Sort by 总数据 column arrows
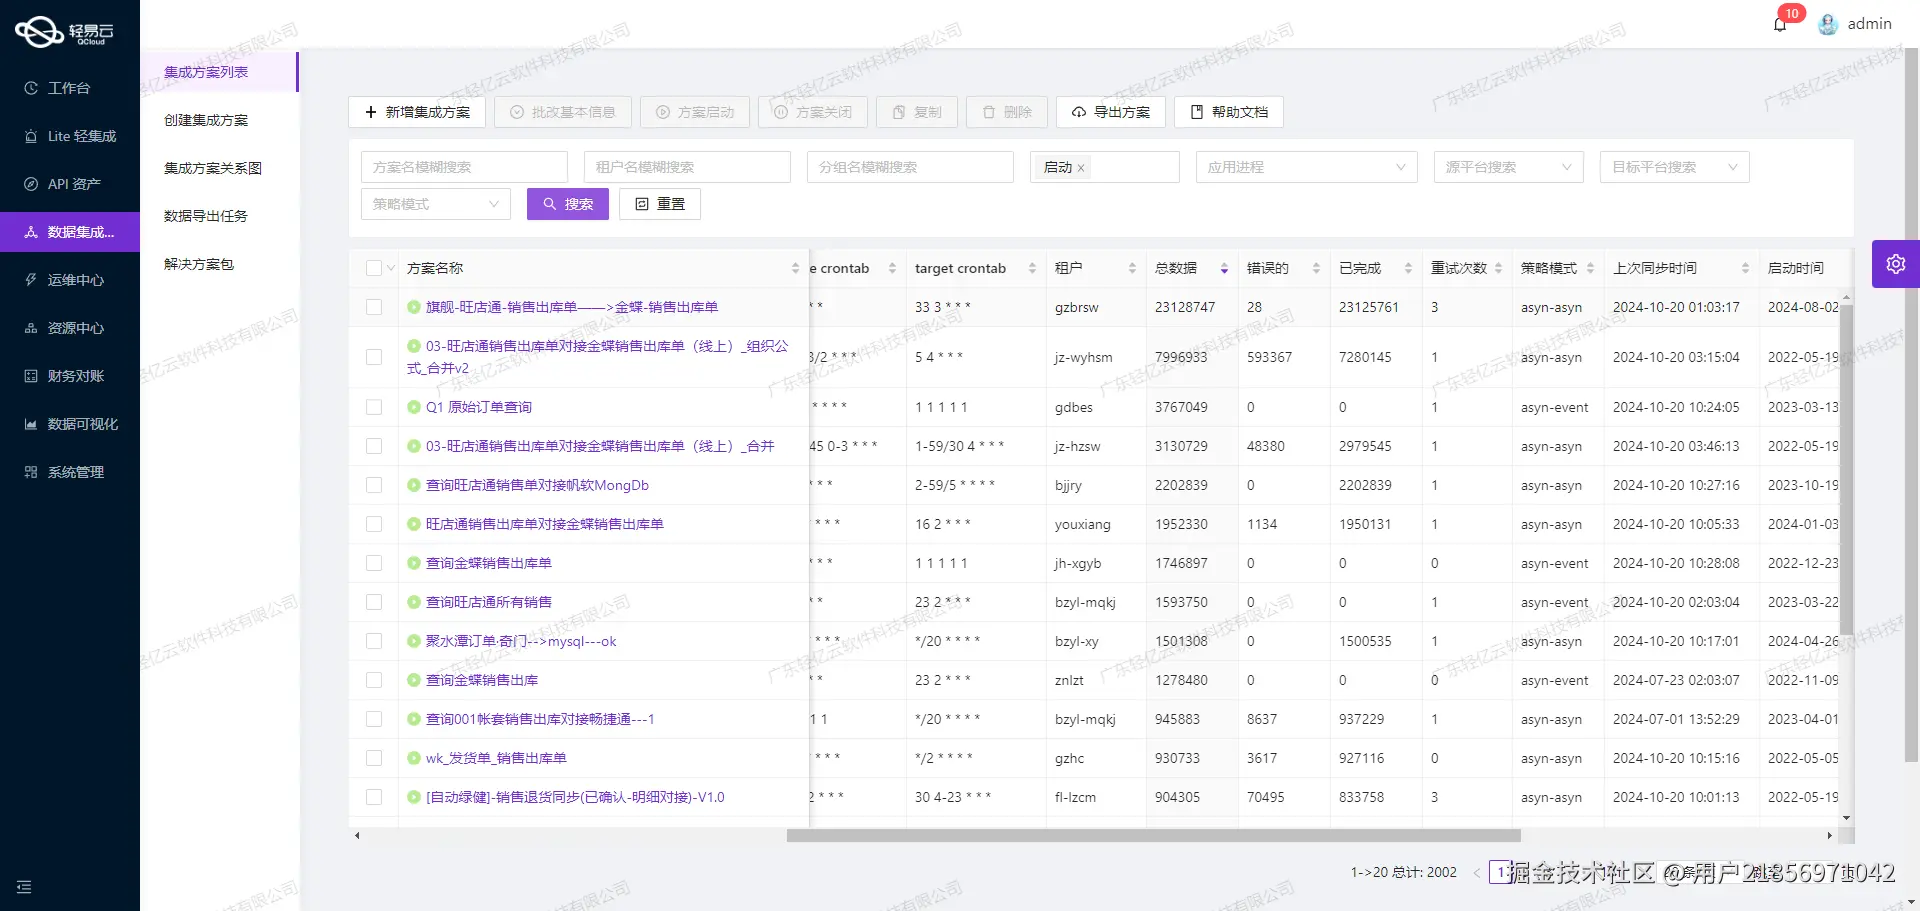This screenshot has width=1920, height=911. pos(1224,268)
